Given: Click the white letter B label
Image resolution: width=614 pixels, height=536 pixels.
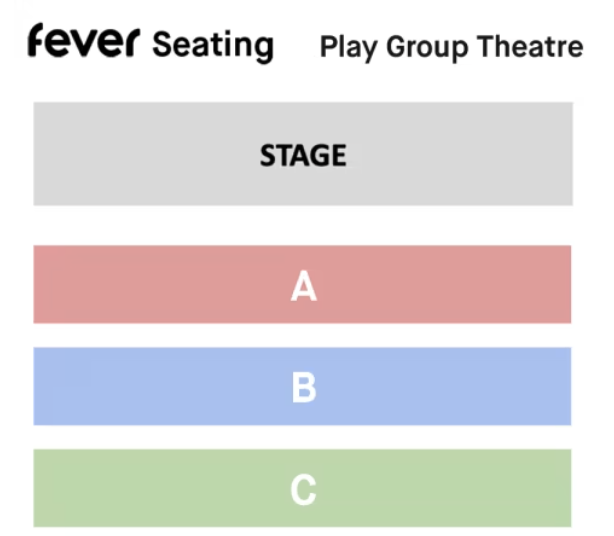Looking at the screenshot, I should pyautogui.click(x=303, y=388).
